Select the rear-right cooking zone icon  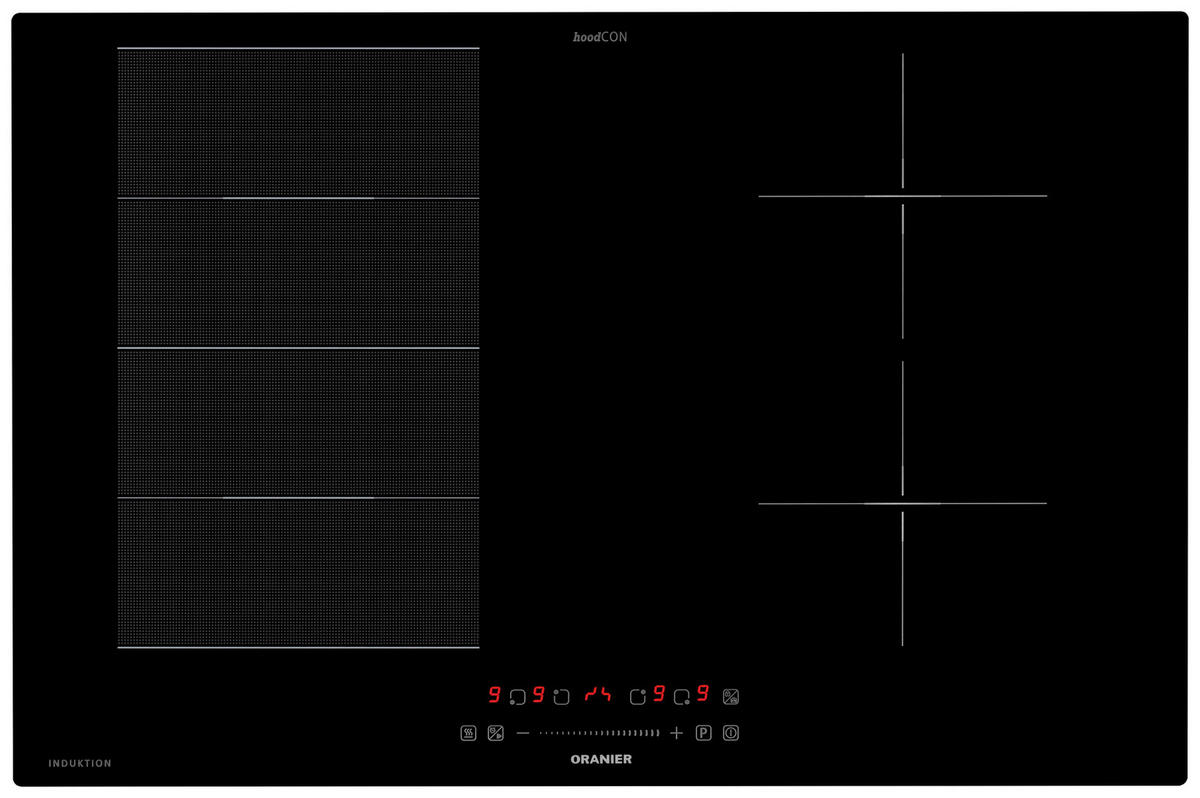pyautogui.click(x=638, y=696)
